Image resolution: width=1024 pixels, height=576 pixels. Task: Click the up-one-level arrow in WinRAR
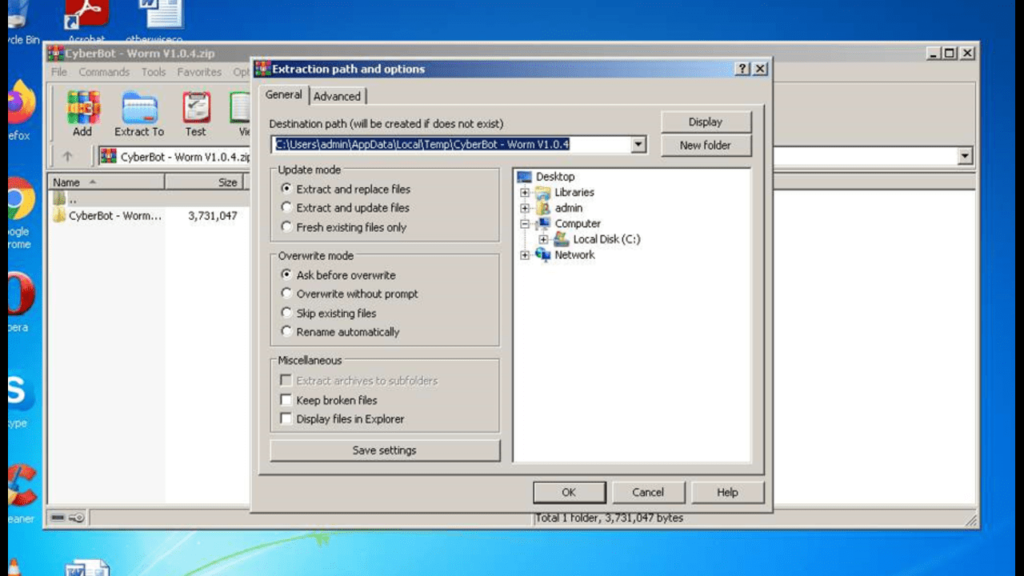(x=67, y=156)
